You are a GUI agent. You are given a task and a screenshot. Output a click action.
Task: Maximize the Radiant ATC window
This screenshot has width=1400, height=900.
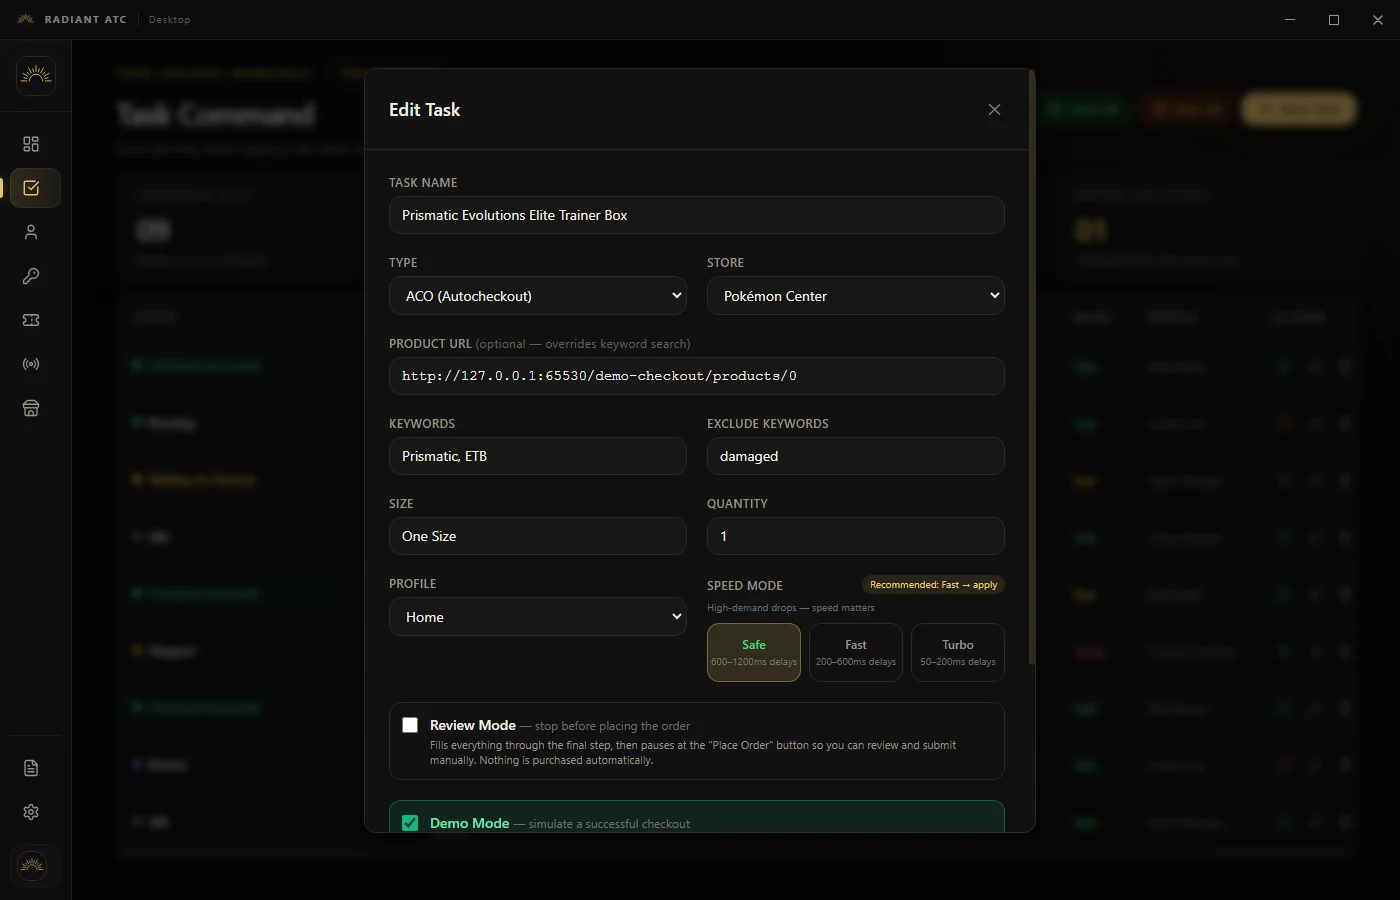point(1334,20)
